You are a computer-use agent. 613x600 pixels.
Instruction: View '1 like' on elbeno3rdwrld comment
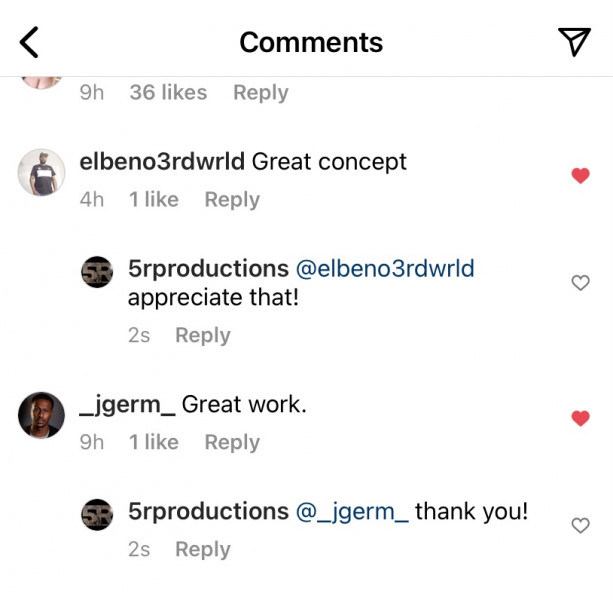(154, 199)
